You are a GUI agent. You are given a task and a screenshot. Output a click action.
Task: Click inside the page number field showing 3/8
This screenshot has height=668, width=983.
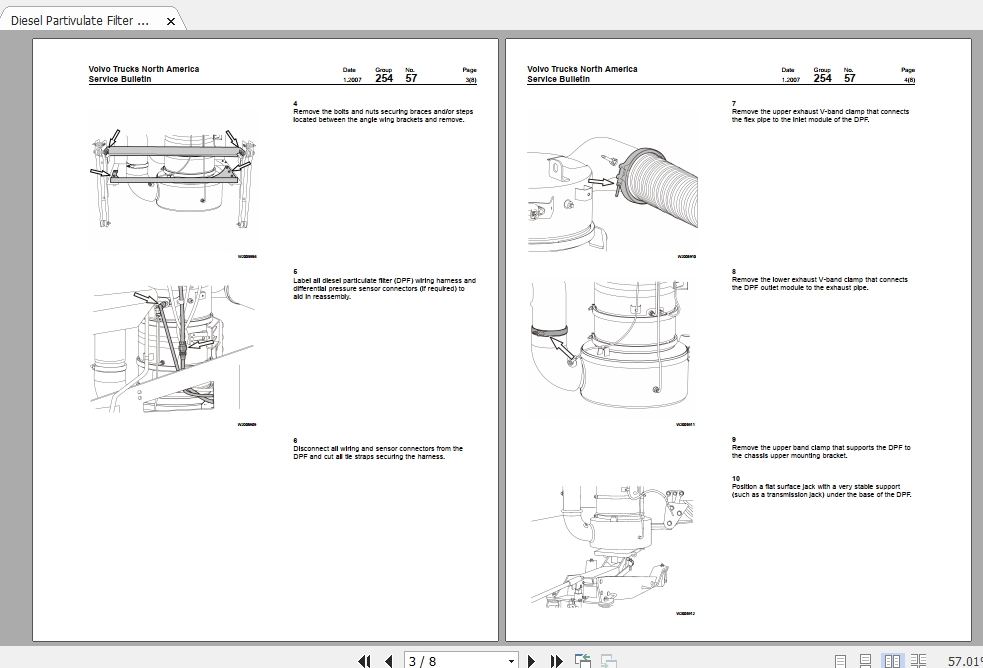point(440,661)
